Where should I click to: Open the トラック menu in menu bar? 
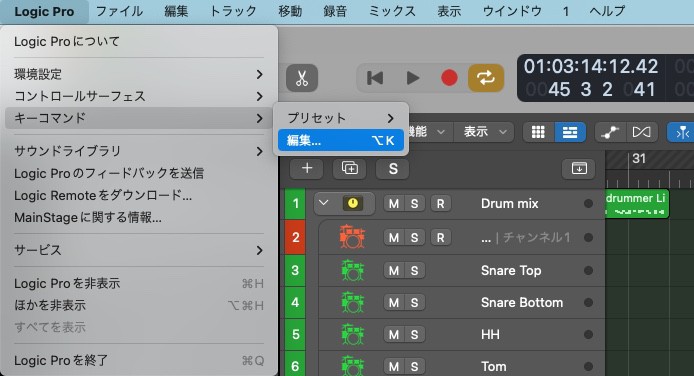(x=233, y=11)
